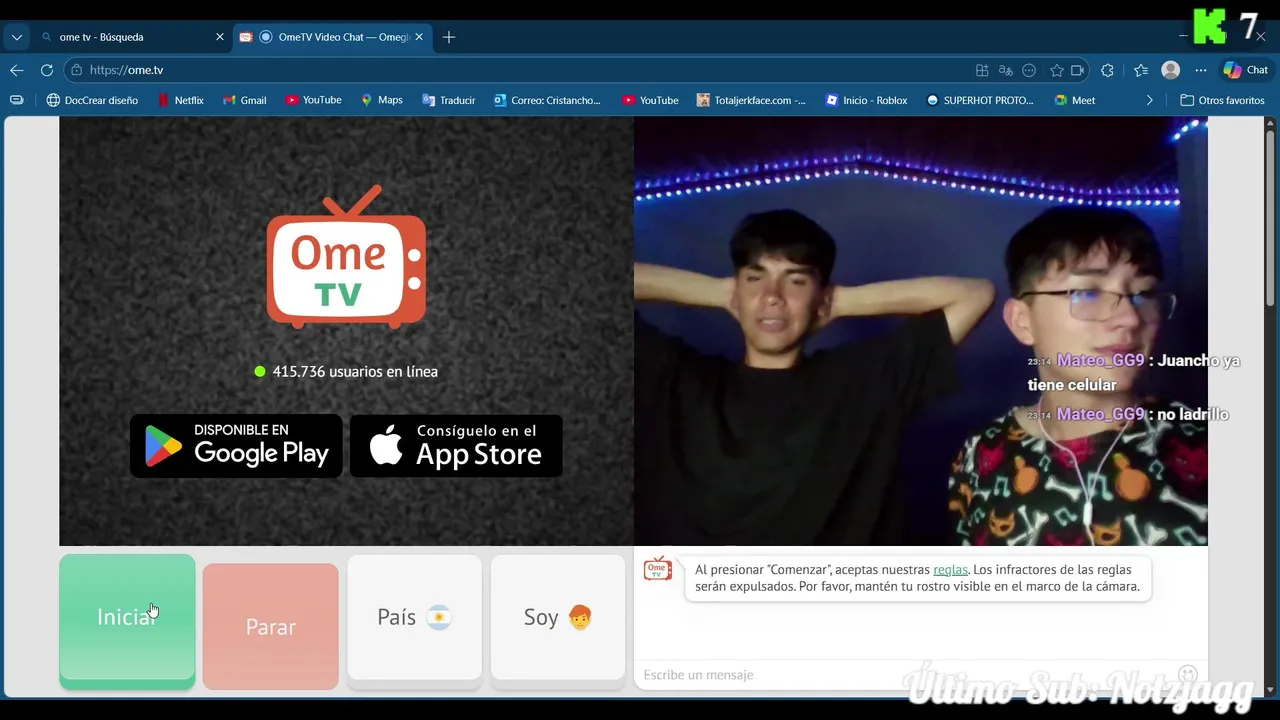Close the OmeTV Video Chat tab

[x=419, y=37]
